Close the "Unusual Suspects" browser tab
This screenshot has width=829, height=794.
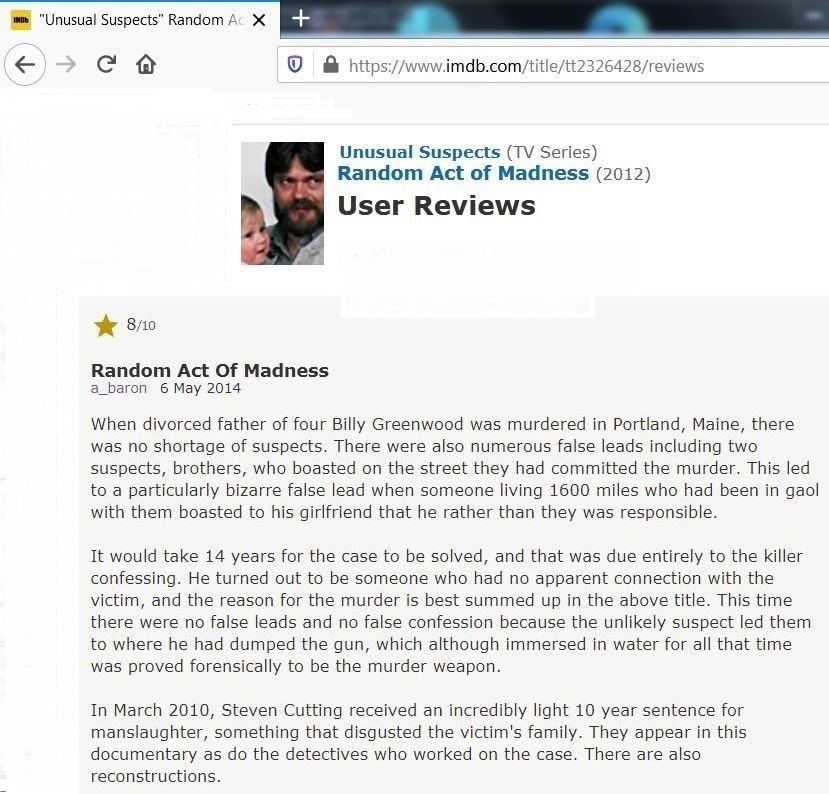click(259, 20)
